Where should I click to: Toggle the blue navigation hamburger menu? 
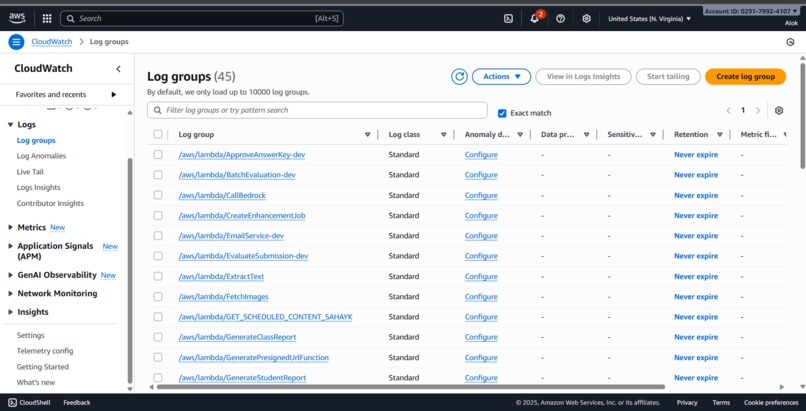coord(16,42)
